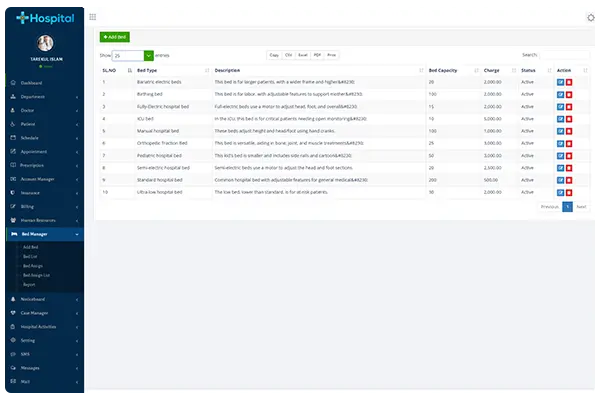This screenshot has width=600, height=400.
Task: Edit the Bariatric electric beds row
Action: point(560,81)
